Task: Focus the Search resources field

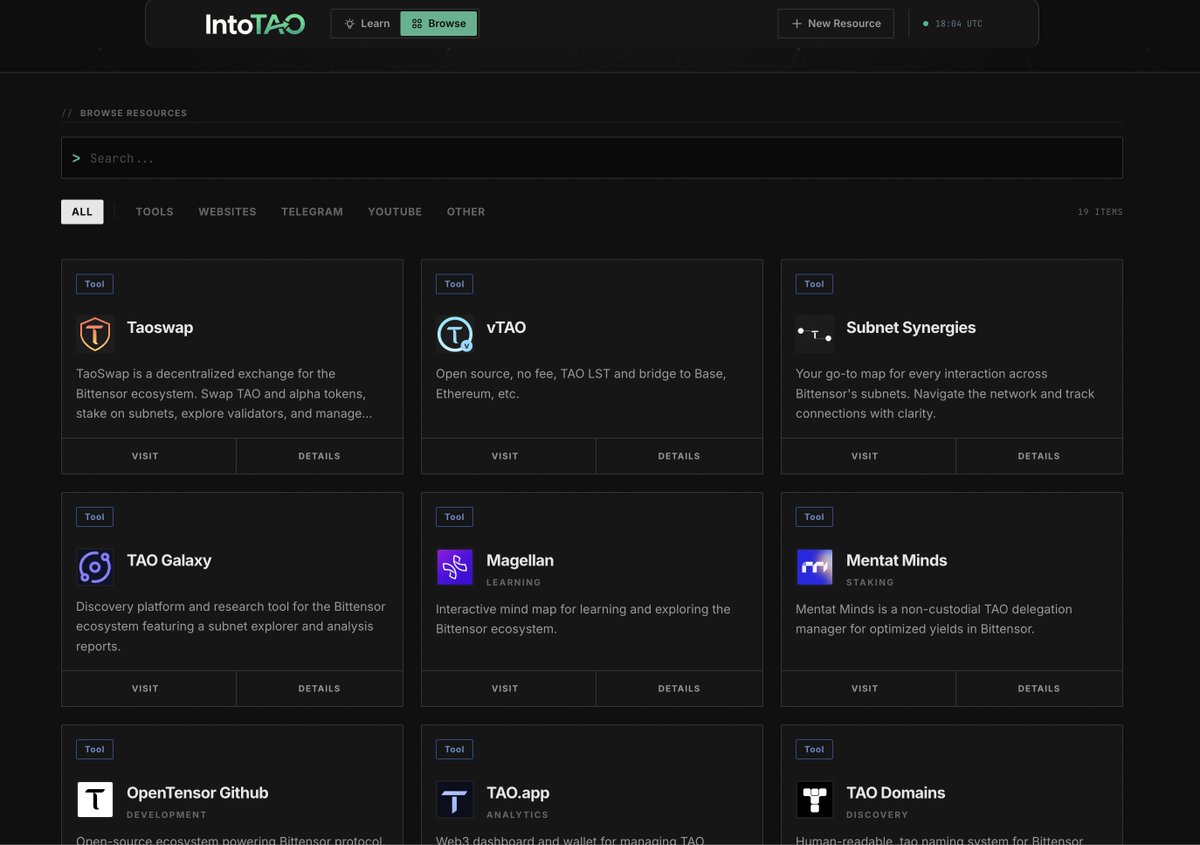Action: point(592,158)
